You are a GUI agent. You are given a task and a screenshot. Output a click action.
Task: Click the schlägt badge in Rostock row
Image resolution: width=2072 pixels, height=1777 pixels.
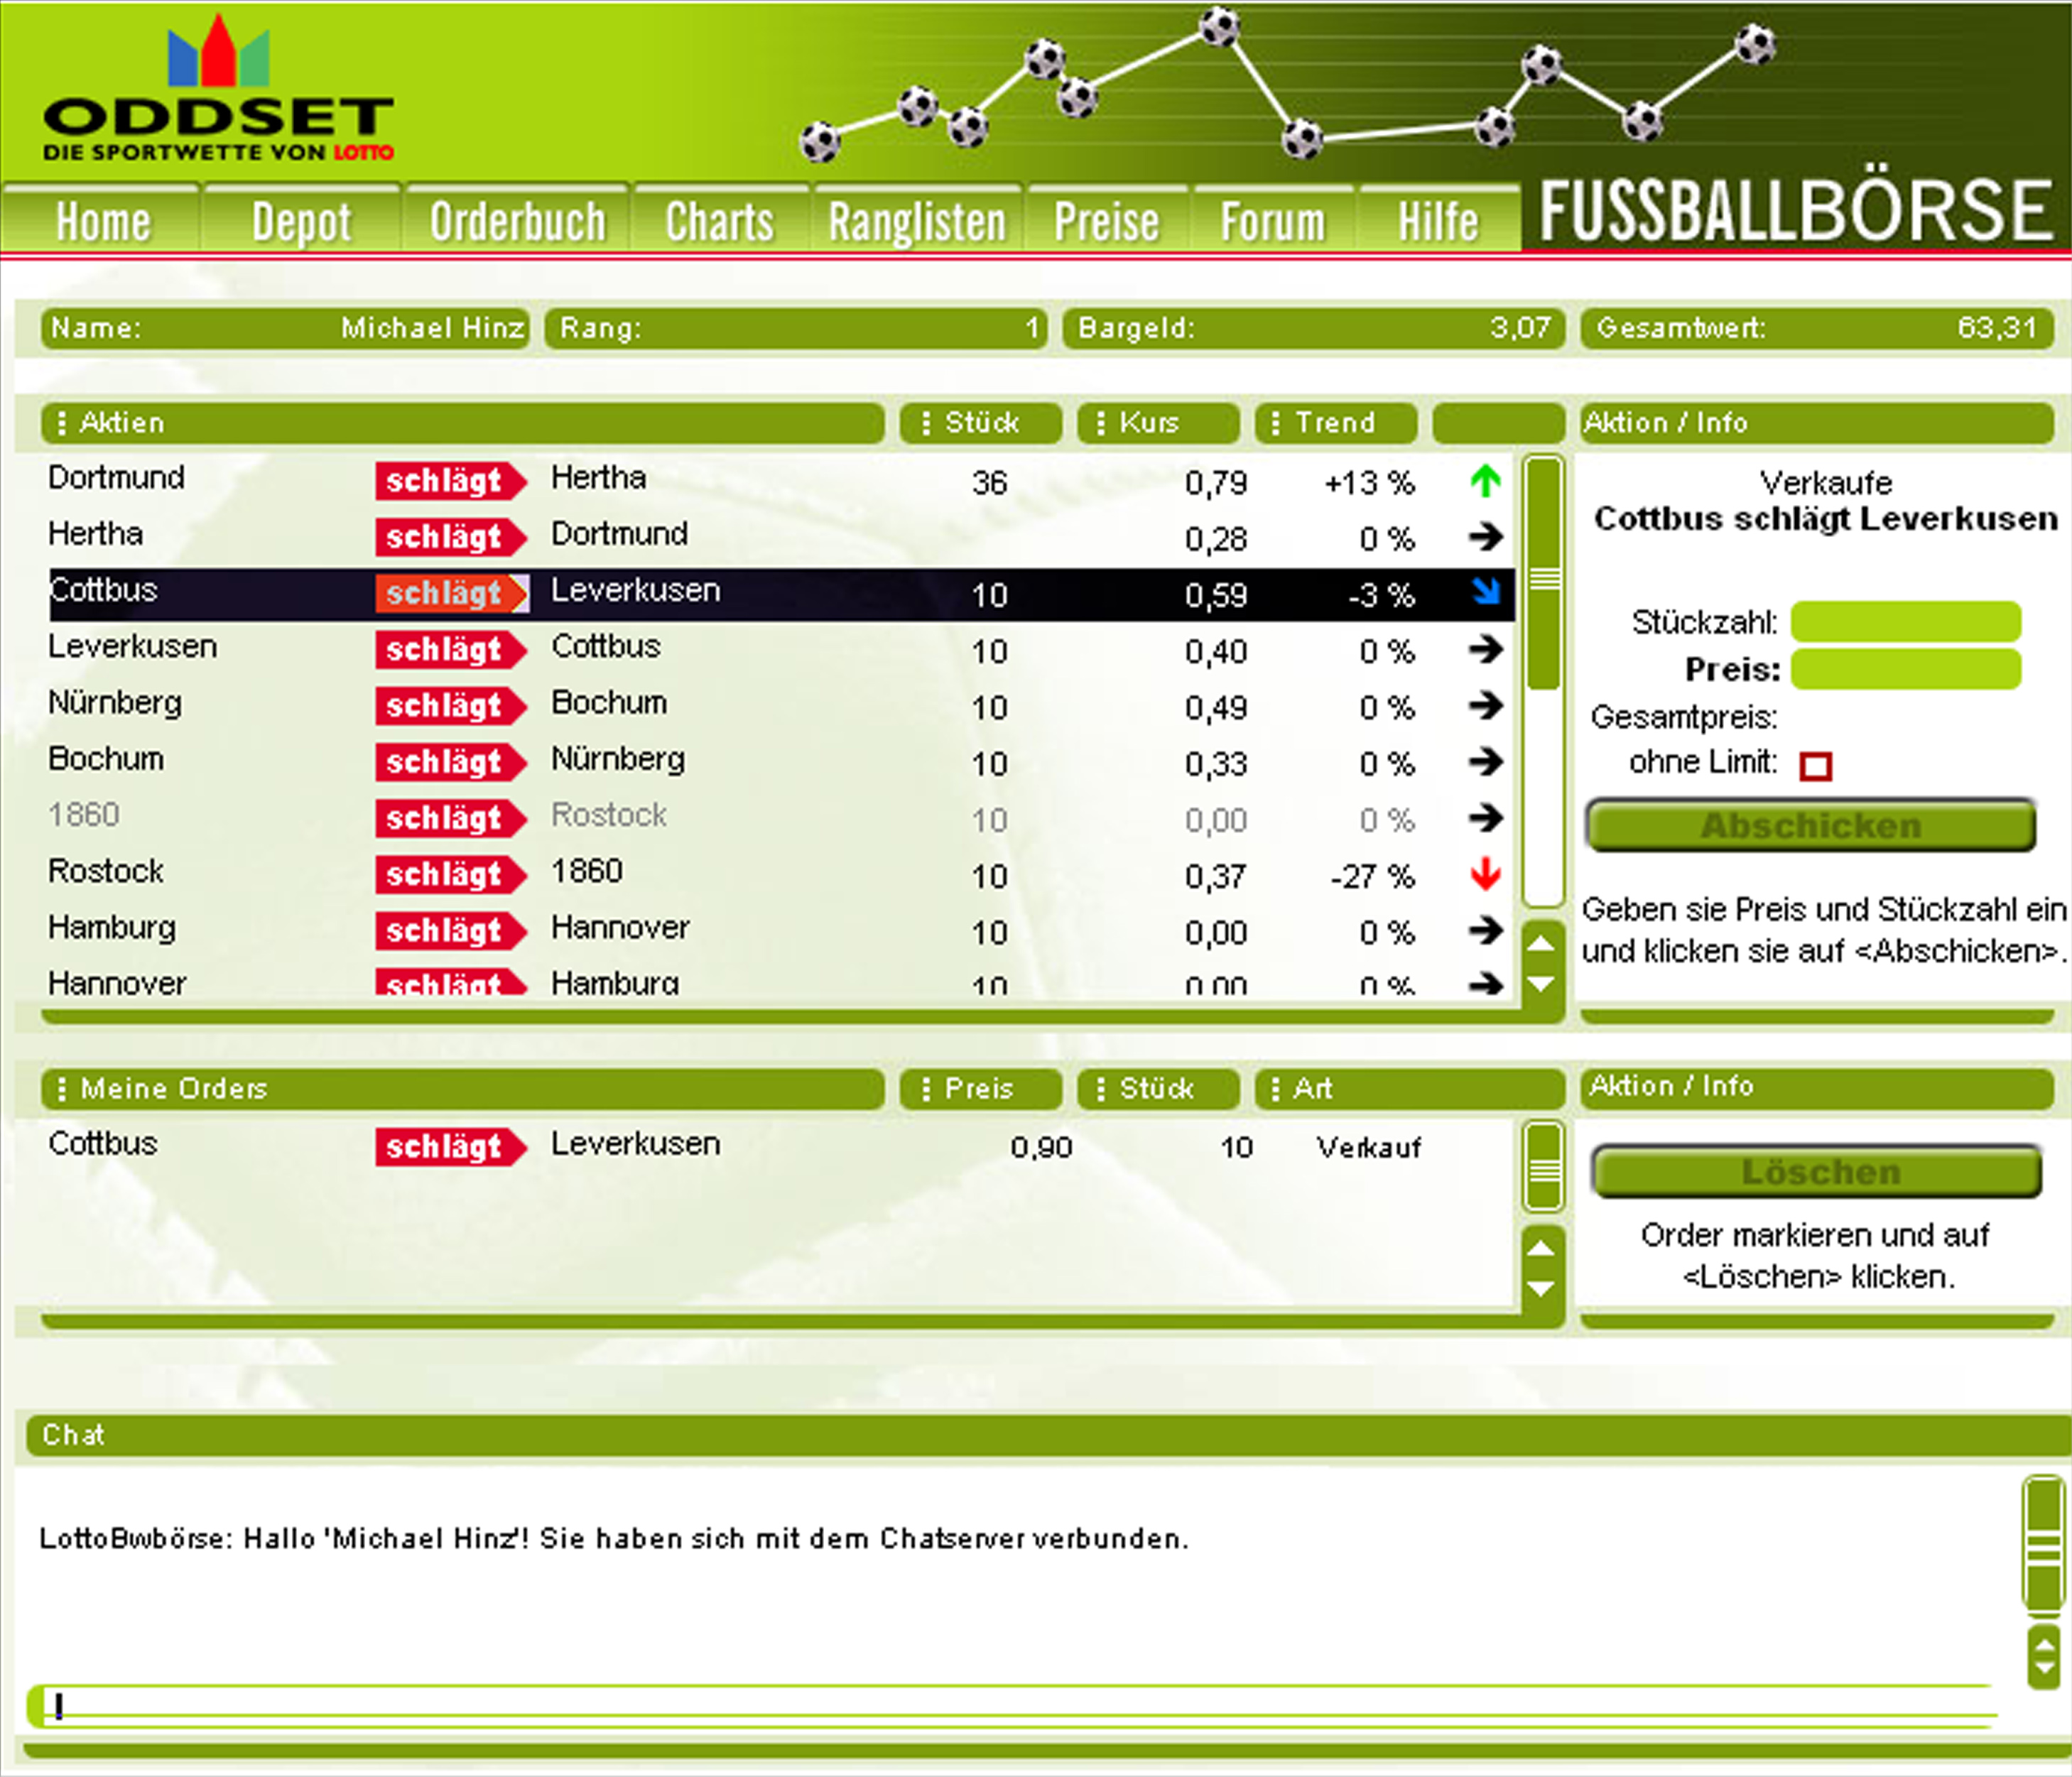(451, 875)
